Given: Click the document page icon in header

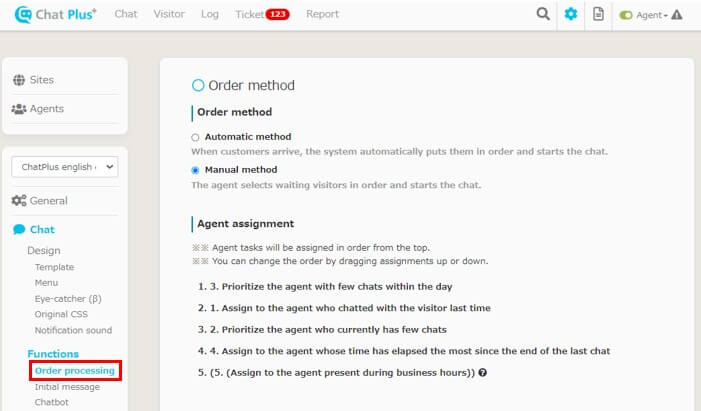Looking at the screenshot, I should (598, 14).
